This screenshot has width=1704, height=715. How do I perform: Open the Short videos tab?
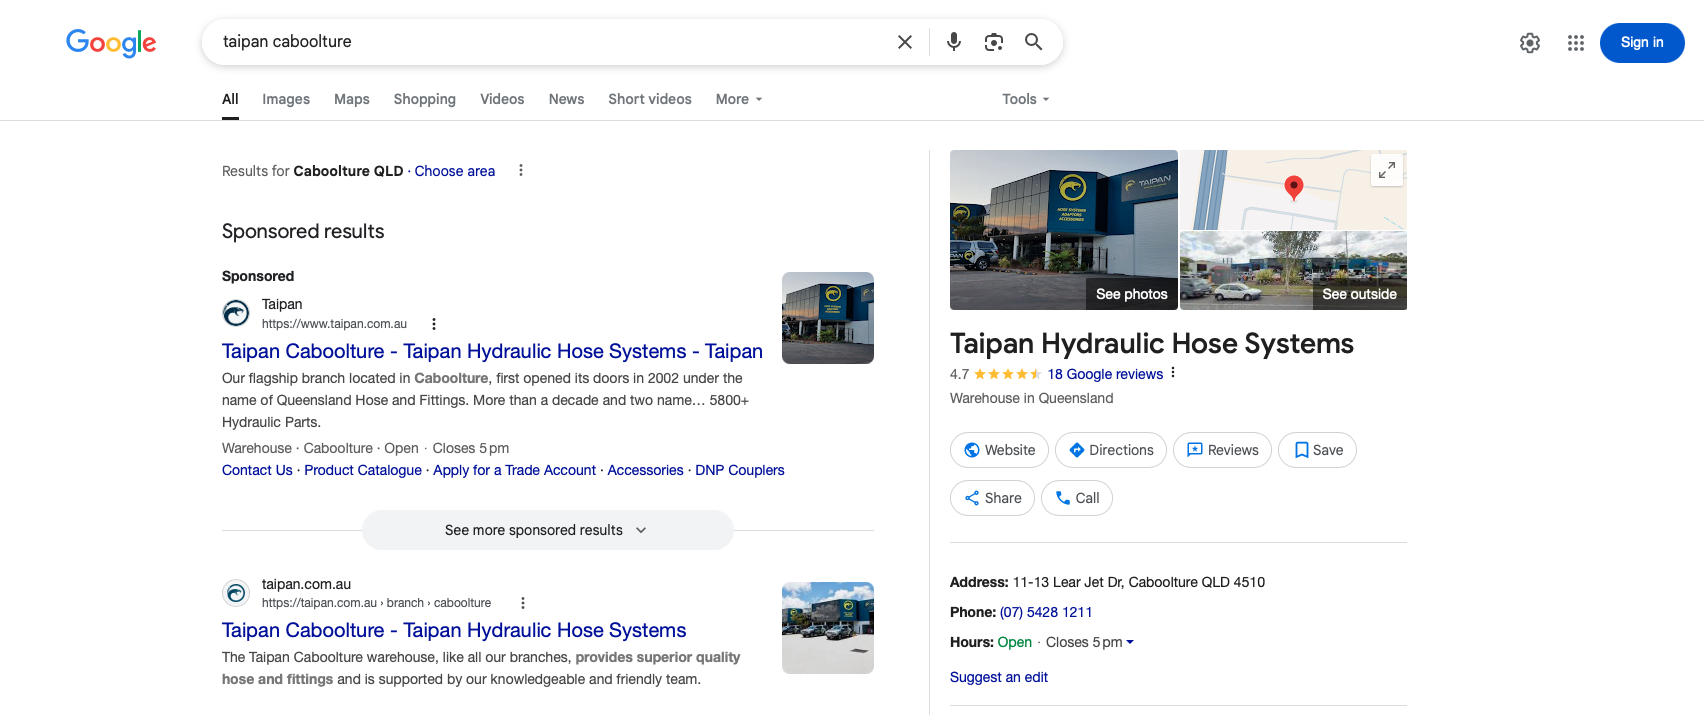click(650, 99)
